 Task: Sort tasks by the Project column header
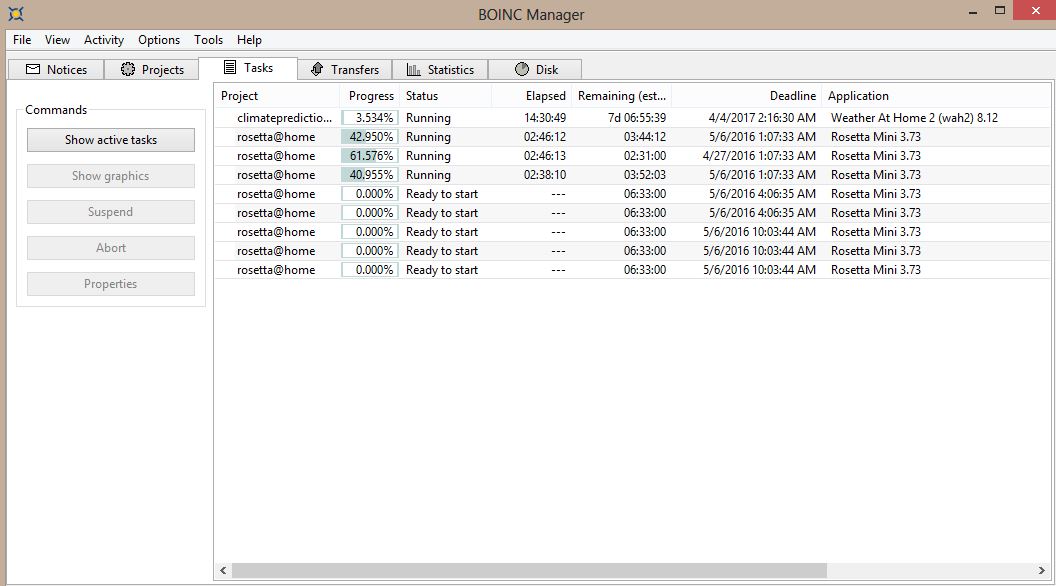tap(277, 96)
